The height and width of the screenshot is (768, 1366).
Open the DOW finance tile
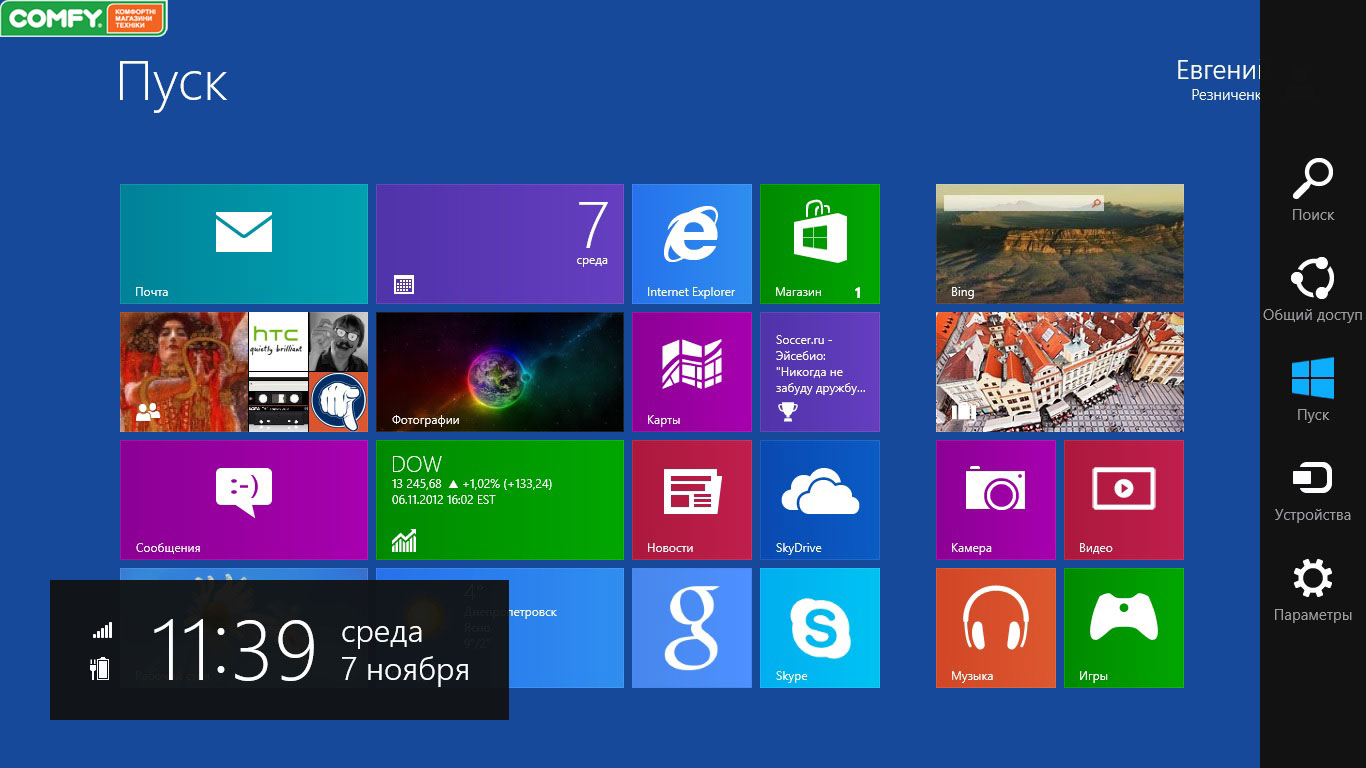[x=500, y=500]
